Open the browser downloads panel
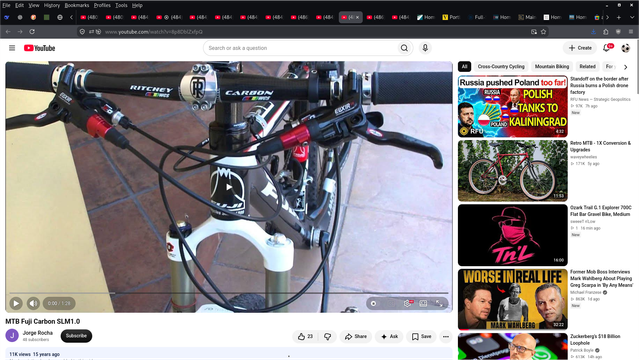Screen dimensions: 639x360 593,32
